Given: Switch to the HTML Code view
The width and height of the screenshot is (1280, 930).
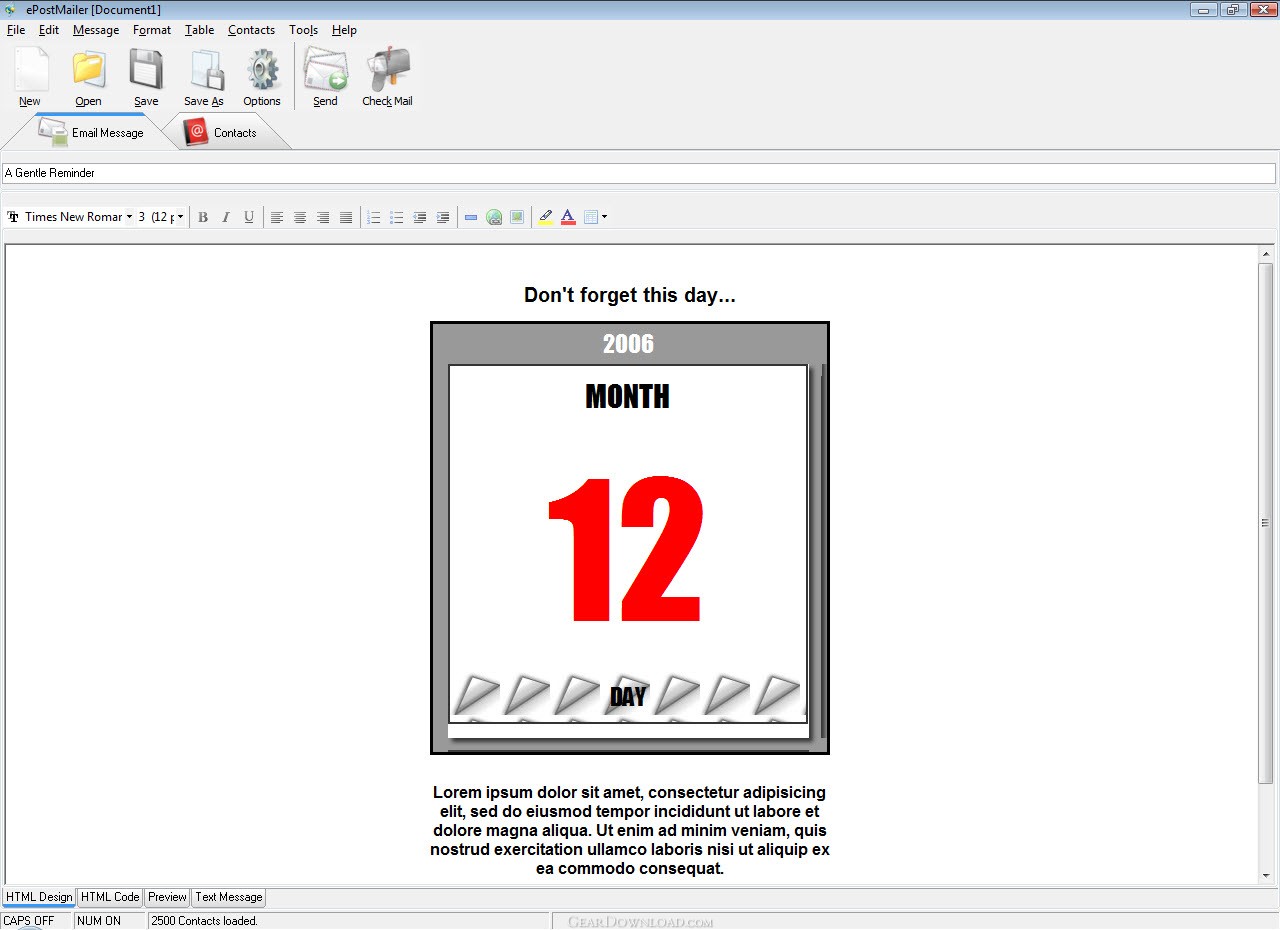Looking at the screenshot, I should [110, 897].
